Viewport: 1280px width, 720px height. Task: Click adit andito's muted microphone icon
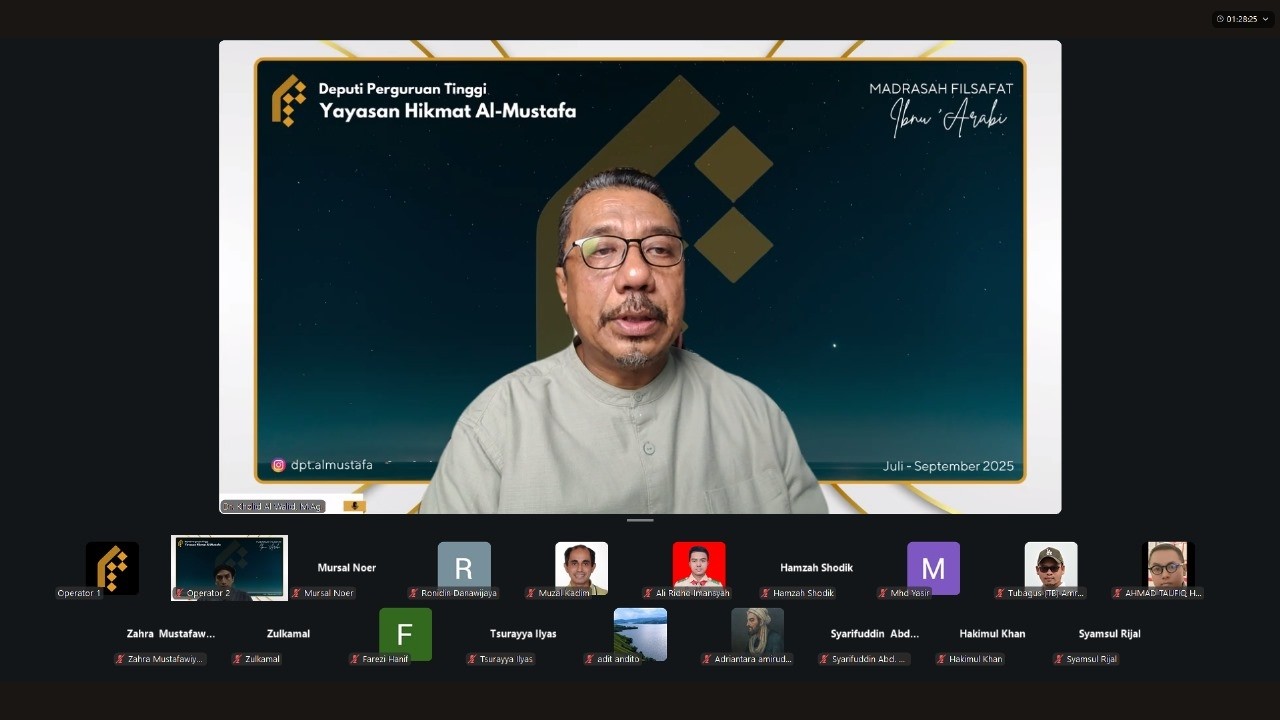[590, 659]
